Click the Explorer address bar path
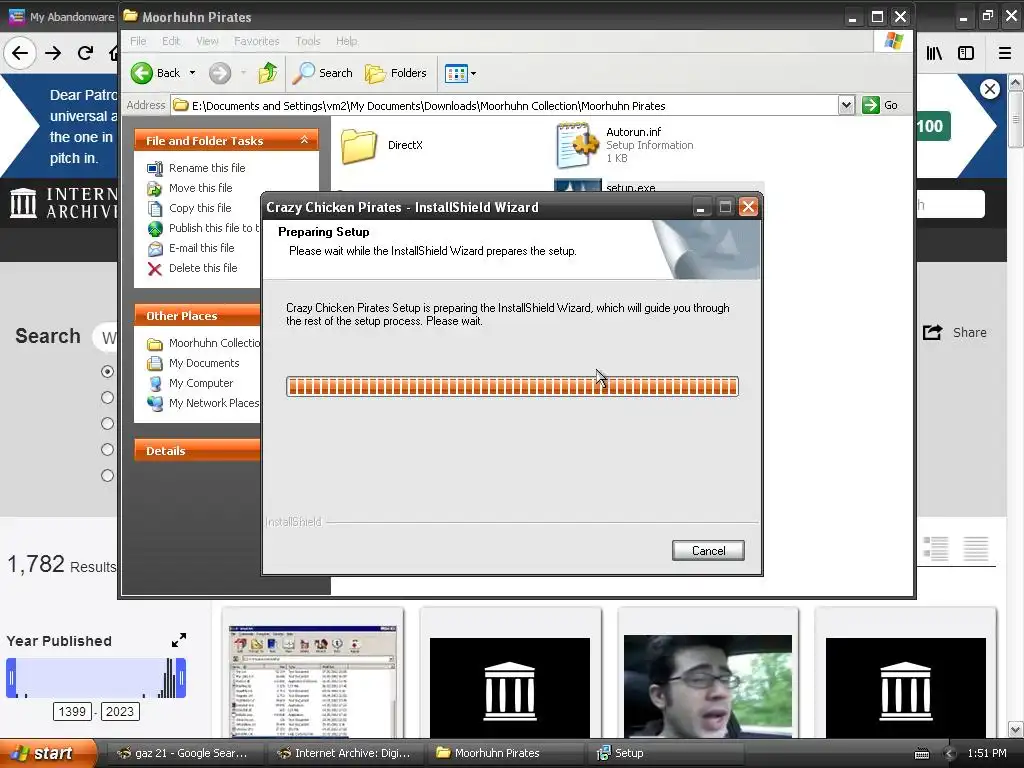This screenshot has height=768, width=1024. click(504, 105)
